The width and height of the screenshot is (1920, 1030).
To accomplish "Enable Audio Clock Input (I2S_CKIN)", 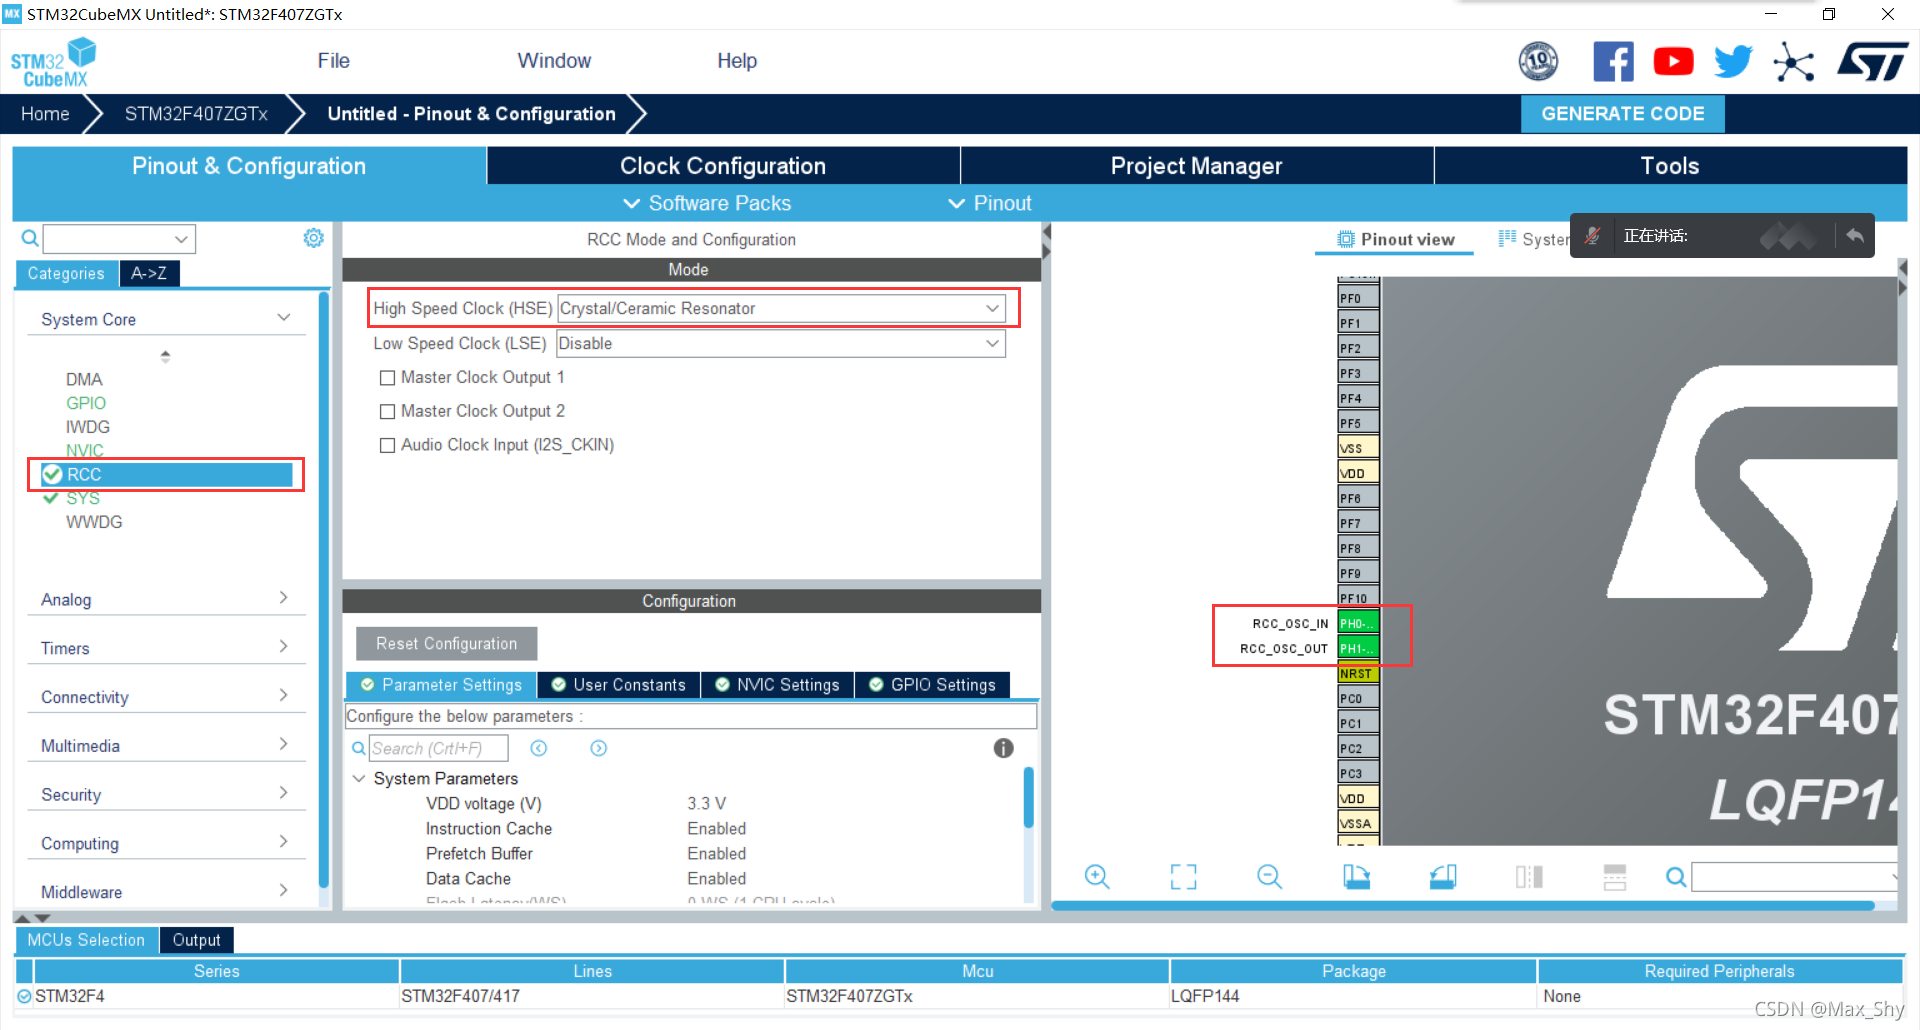I will point(387,446).
